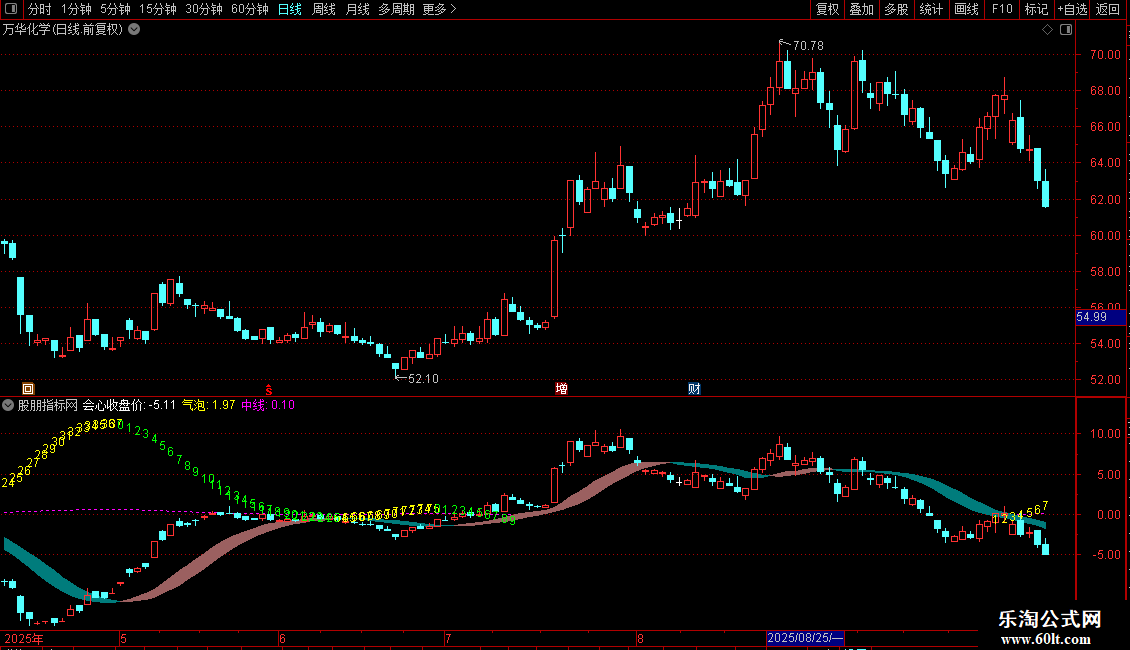Add stock via +自选 button
The image size is (1130, 650).
tap(1072, 9)
